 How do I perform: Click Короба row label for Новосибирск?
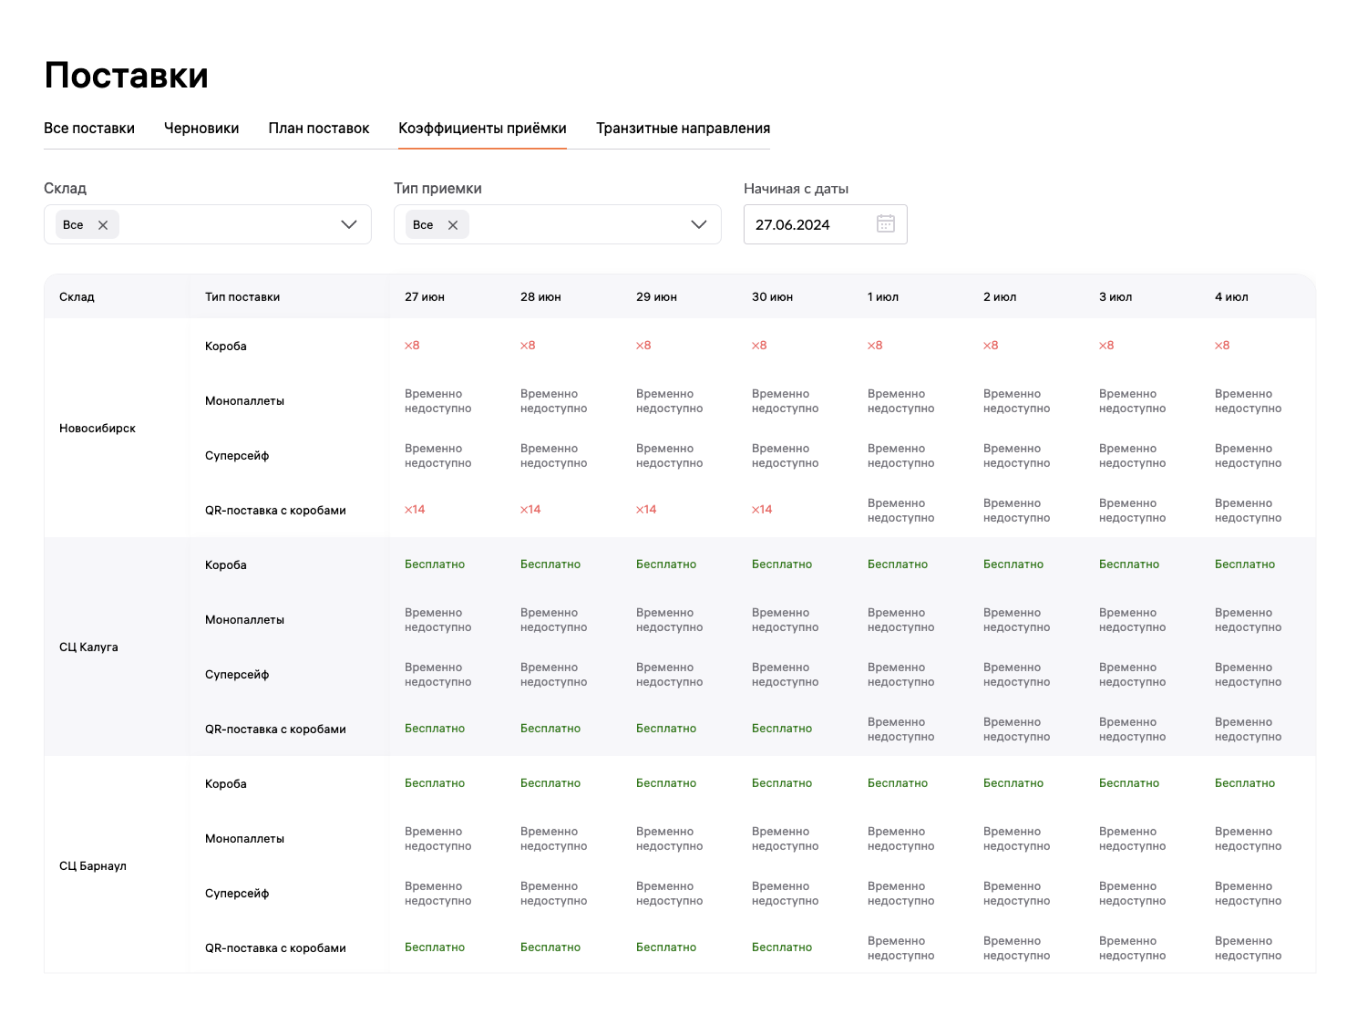225,346
